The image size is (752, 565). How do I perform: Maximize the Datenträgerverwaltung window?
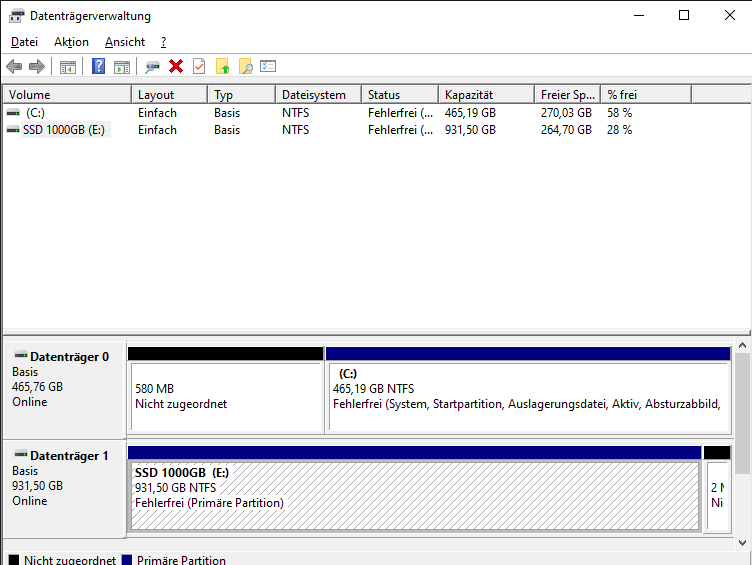684,15
